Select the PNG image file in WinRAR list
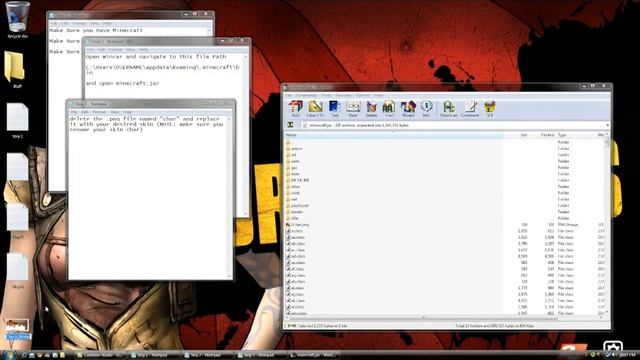This screenshot has height=360, width=640. (x=444, y=224)
